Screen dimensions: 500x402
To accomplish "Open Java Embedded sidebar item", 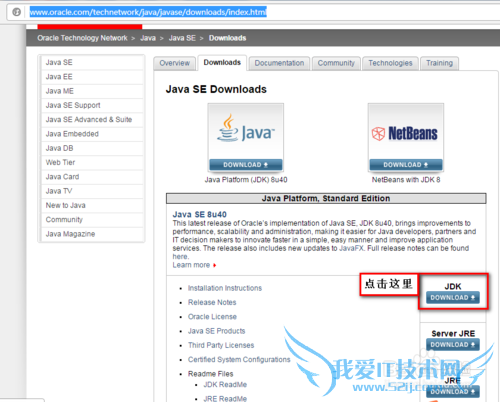I will pyautogui.click(x=92, y=134).
